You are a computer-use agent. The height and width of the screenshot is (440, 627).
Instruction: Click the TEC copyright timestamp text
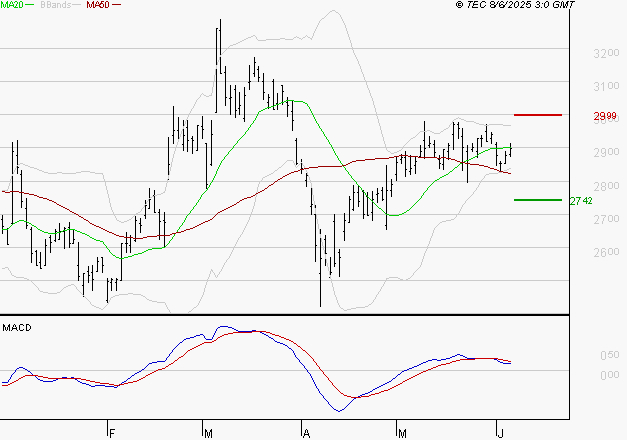pyautogui.click(x=515, y=5)
